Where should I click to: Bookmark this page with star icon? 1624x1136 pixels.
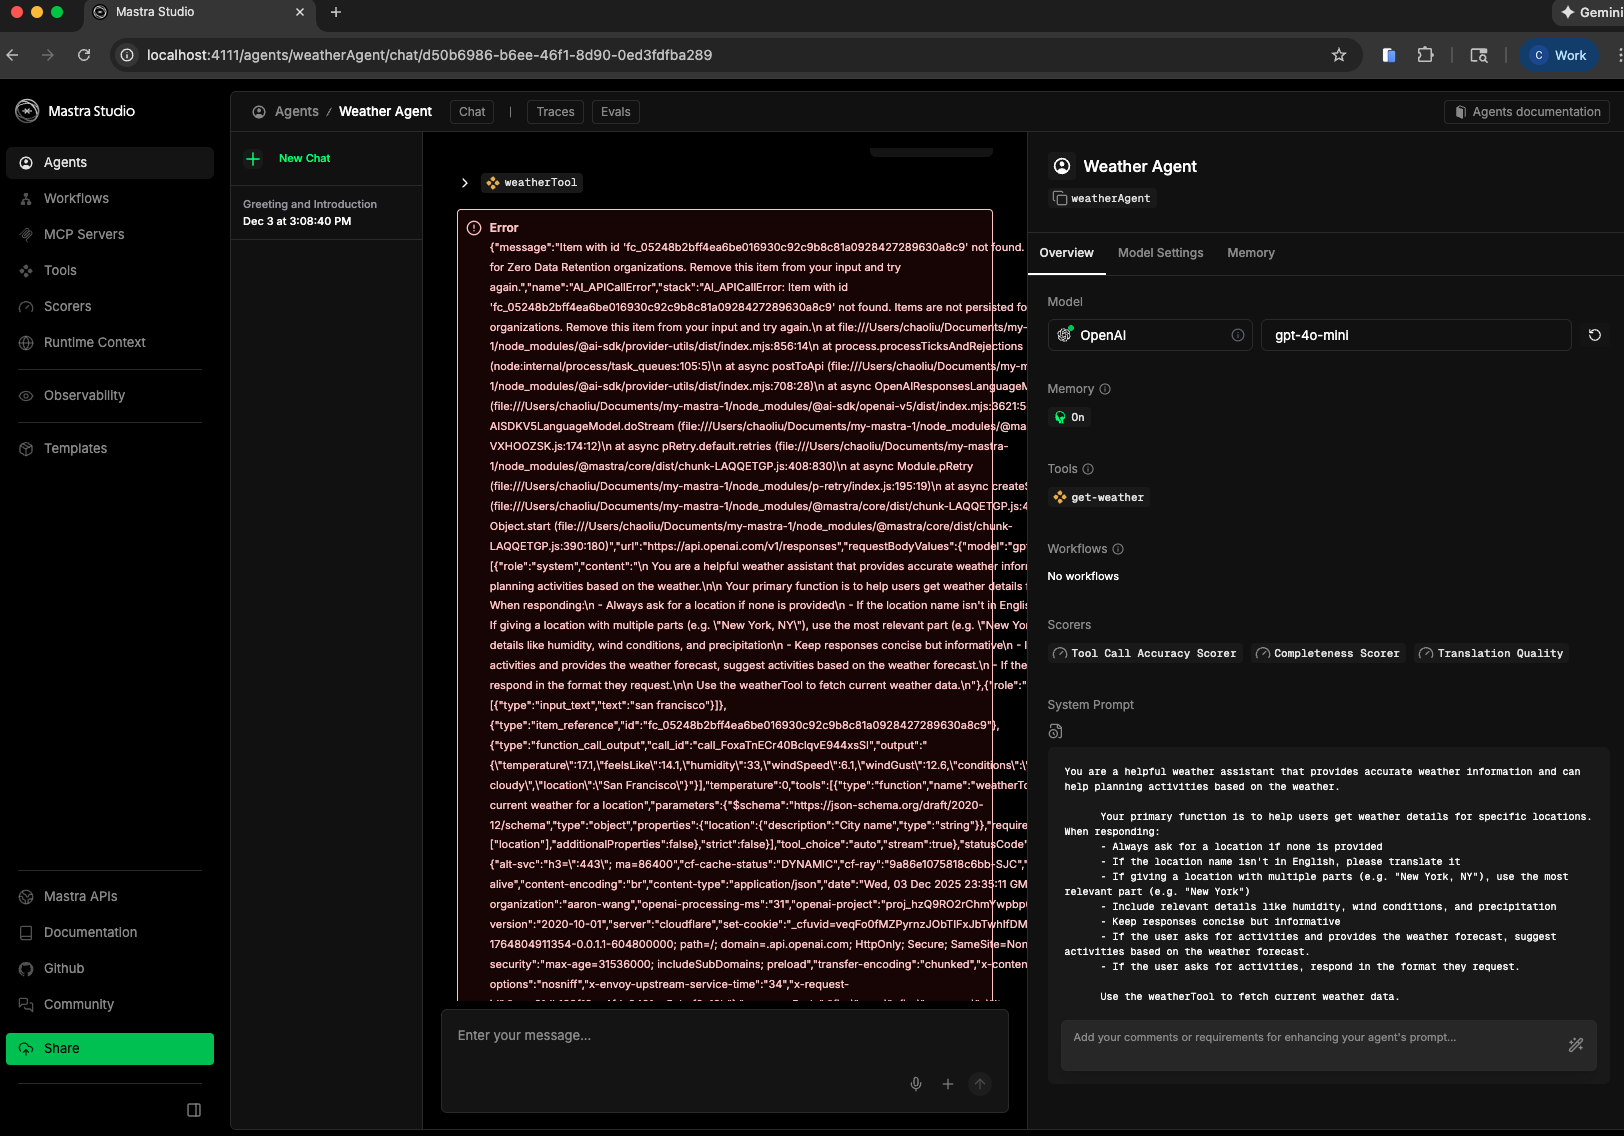pos(1339,56)
